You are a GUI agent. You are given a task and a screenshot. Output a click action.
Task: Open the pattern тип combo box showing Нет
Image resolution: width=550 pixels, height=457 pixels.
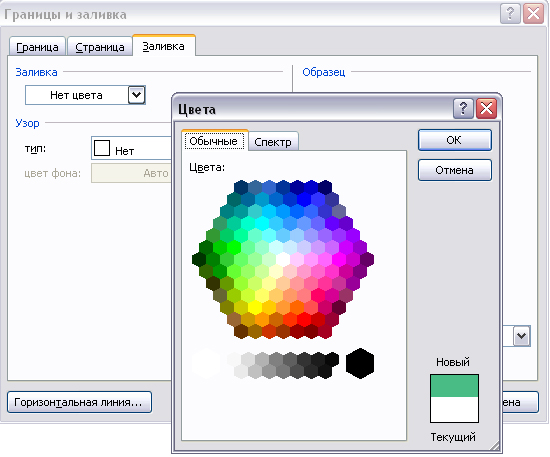[132, 148]
